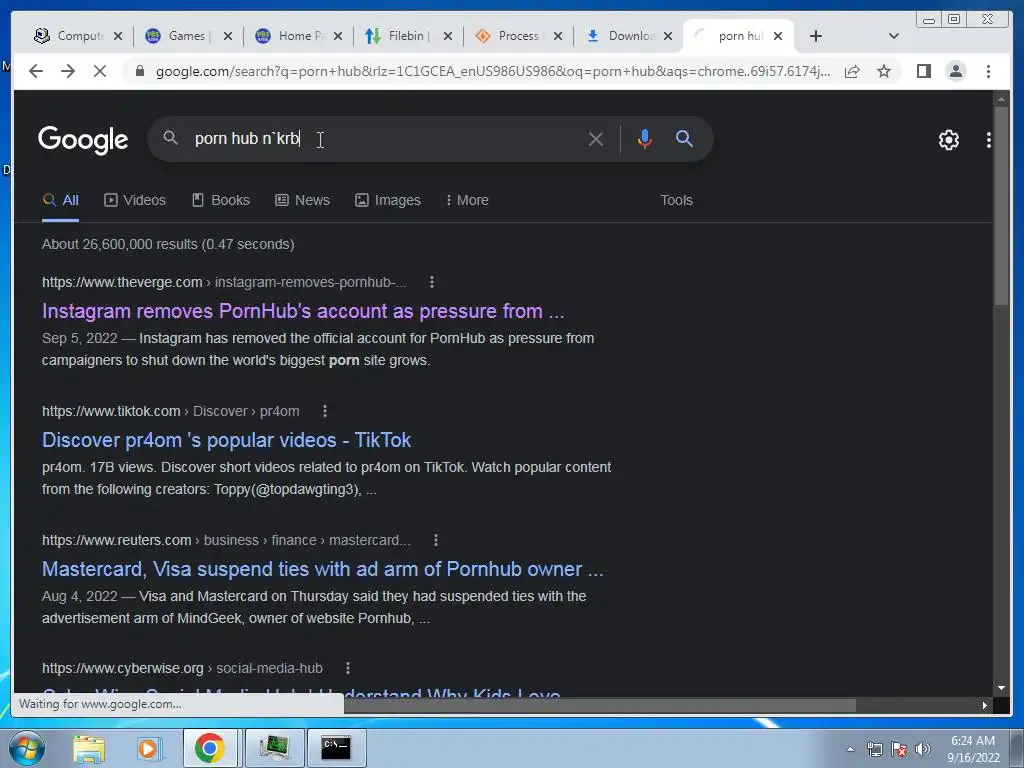This screenshot has height=768, width=1024.
Task: Click the volume speaker tray icon
Action: click(922, 749)
